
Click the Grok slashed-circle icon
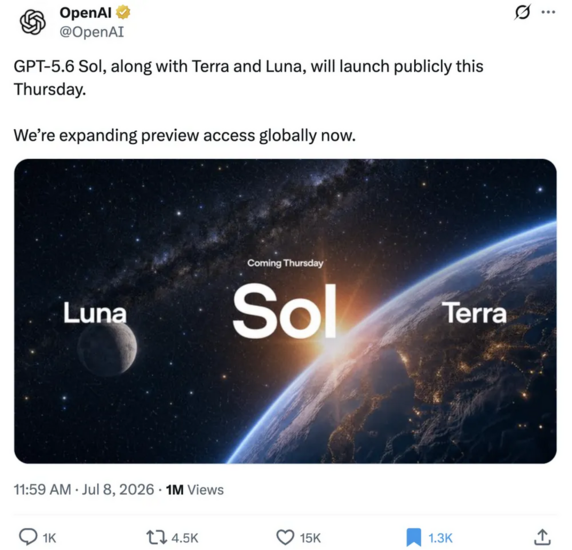pos(522,12)
